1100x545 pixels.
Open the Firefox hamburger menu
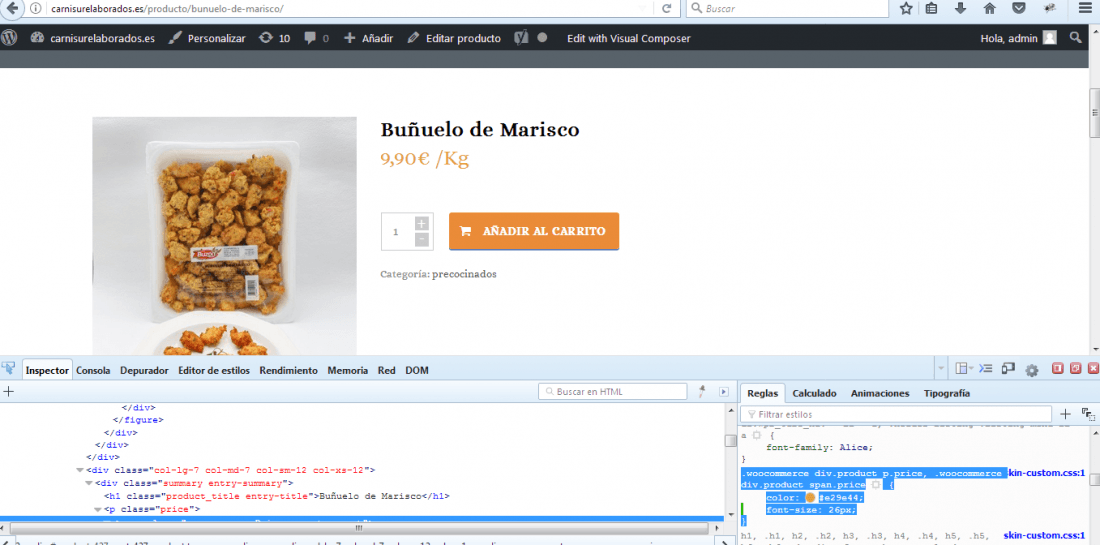(1084, 8)
